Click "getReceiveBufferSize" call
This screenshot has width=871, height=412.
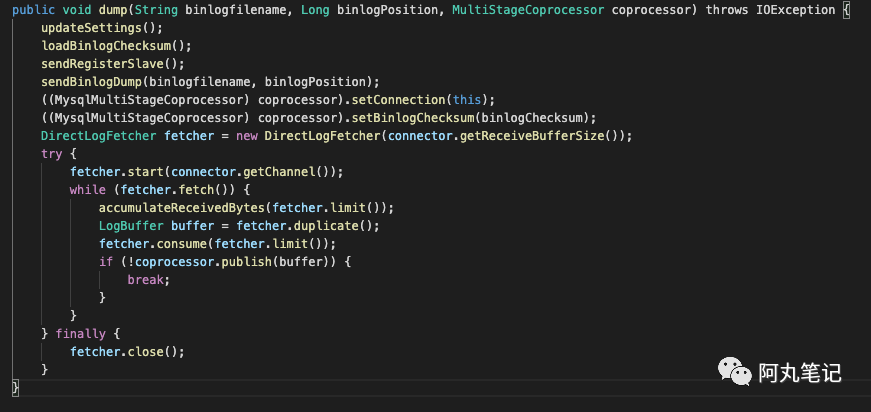[532, 136]
